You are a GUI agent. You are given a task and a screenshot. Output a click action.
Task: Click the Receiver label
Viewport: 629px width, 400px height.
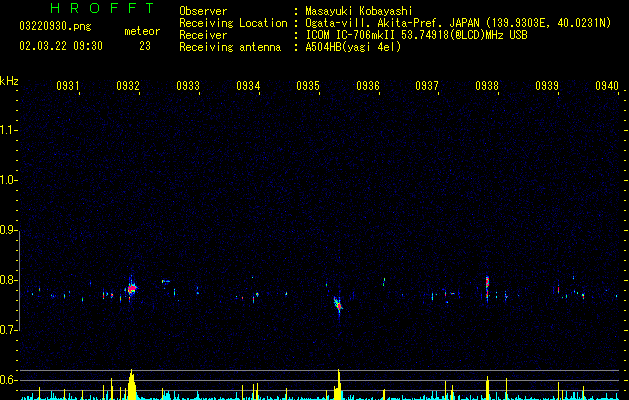(x=203, y=35)
